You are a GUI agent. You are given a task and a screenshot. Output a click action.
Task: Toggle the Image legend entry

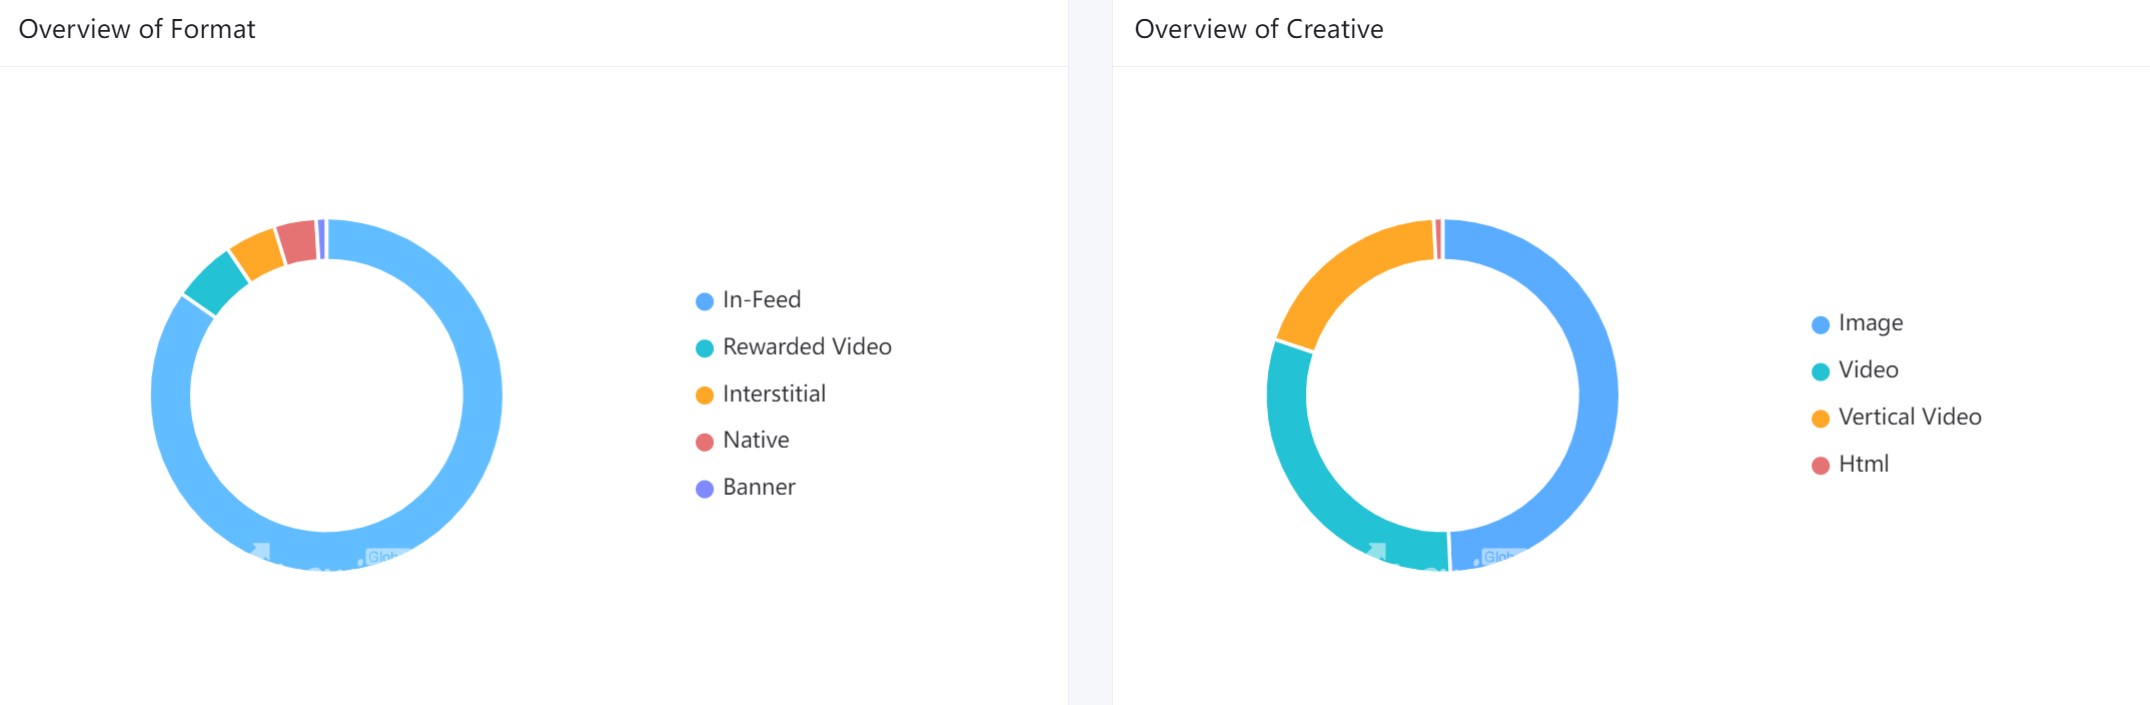[x=1857, y=323]
